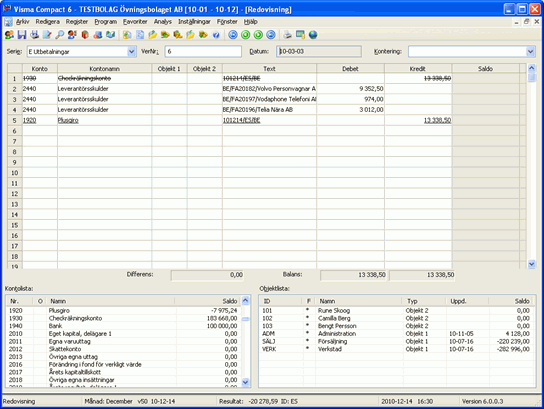Select Försäljning object row
Image resolution: width=544 pixels, height=409 pixels.
click(397, 341)
